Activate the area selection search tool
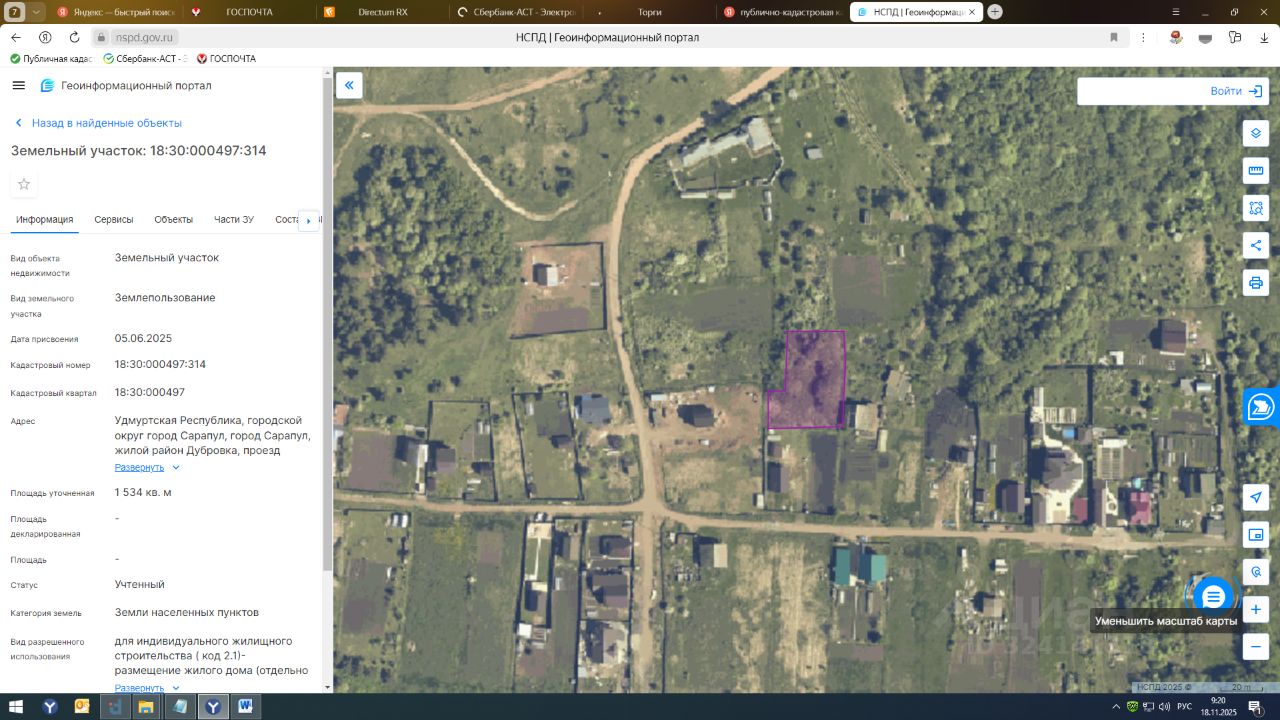The width and height of the screenshot is (1280, 720). pos(1256,208)
